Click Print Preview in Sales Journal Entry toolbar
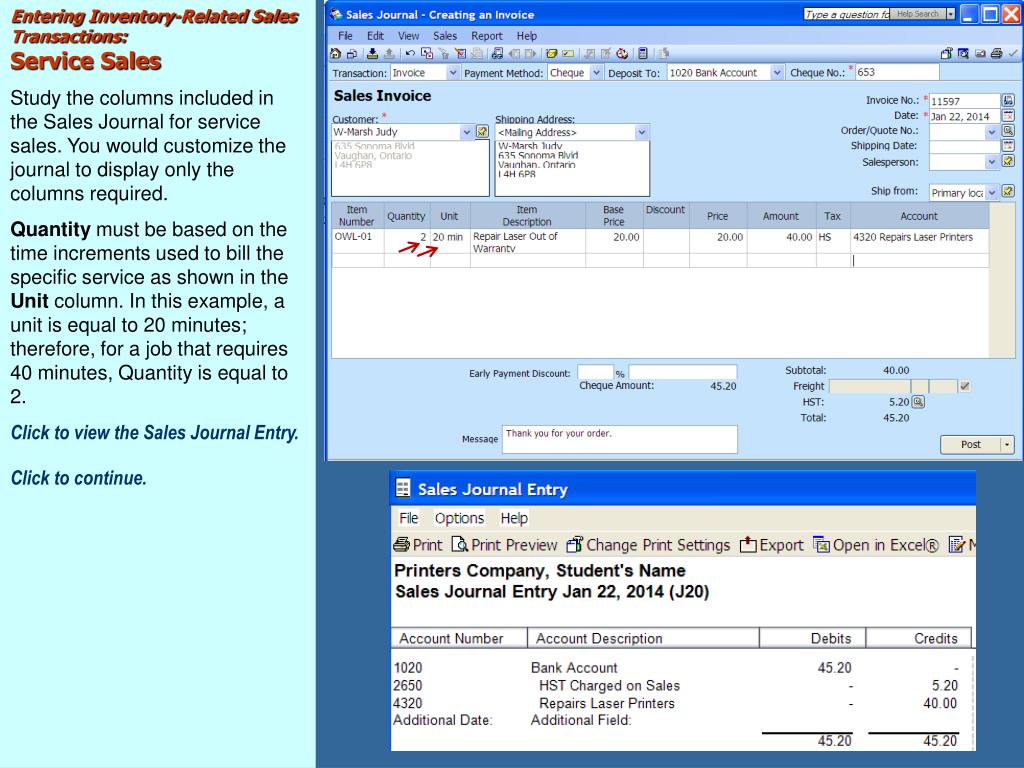Image resolution: width=1024 pixels, height=768 pixels. 505,545
